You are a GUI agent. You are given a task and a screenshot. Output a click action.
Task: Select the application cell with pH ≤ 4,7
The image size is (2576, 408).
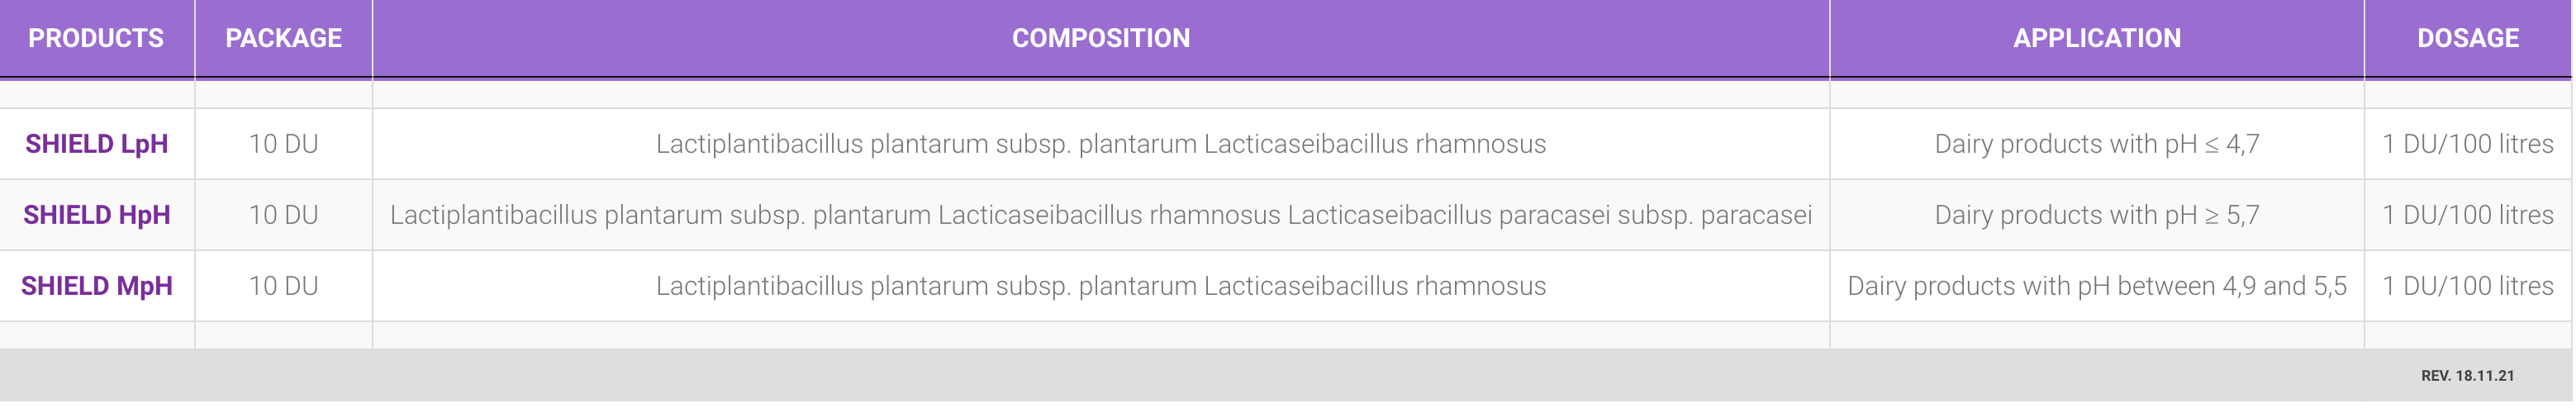[x=2097, y=144]
